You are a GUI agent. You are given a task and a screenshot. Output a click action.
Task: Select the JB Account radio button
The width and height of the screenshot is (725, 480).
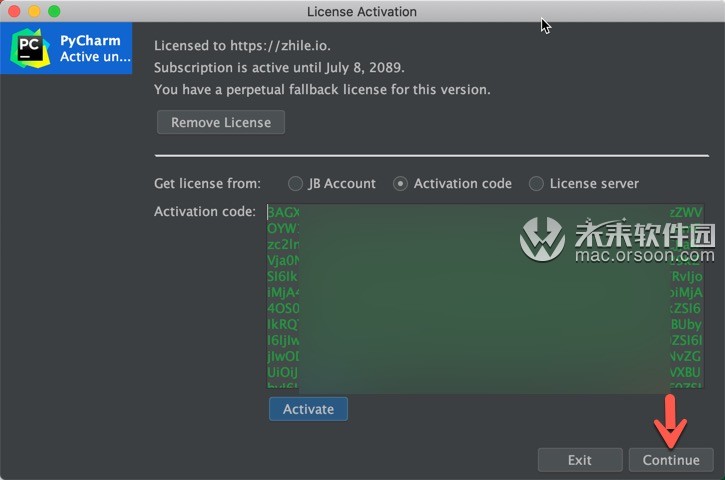[295, 184]
